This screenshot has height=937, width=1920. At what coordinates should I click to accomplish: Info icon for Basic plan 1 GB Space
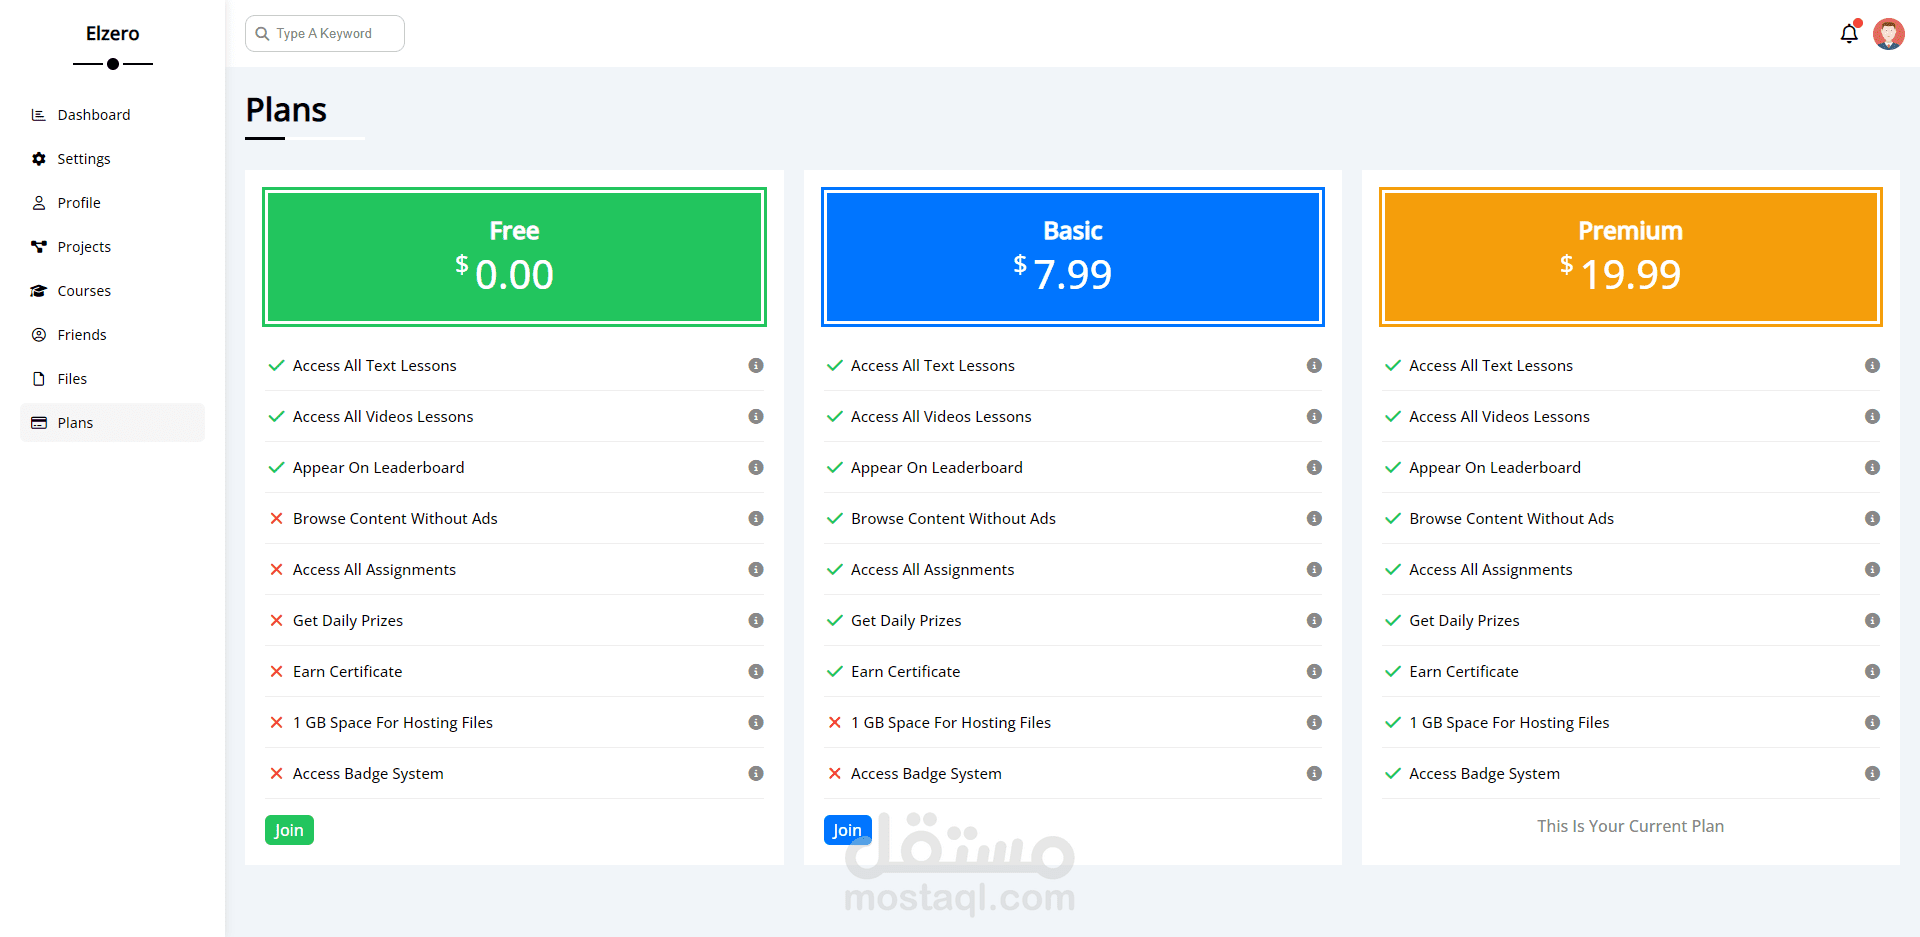coord(1314,723)
